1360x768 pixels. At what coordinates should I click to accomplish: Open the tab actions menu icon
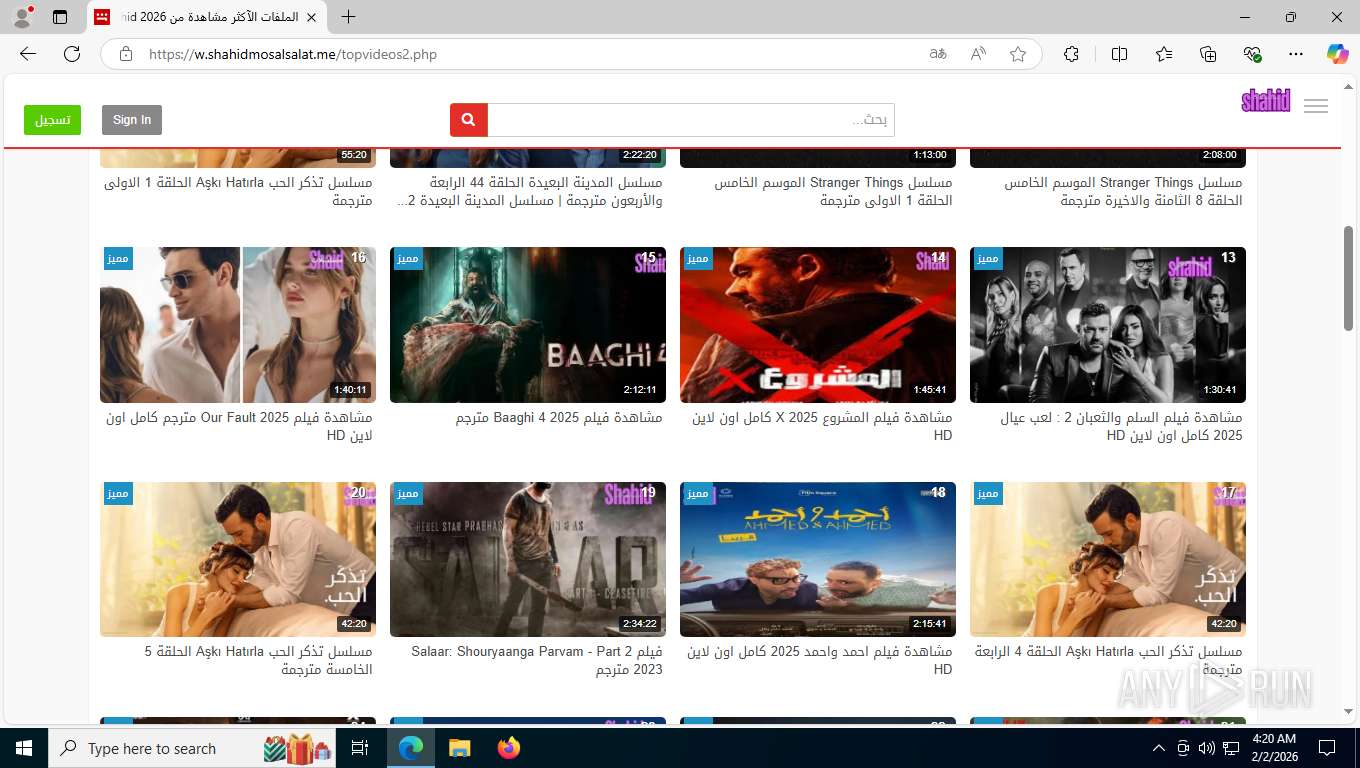(60, 17)
